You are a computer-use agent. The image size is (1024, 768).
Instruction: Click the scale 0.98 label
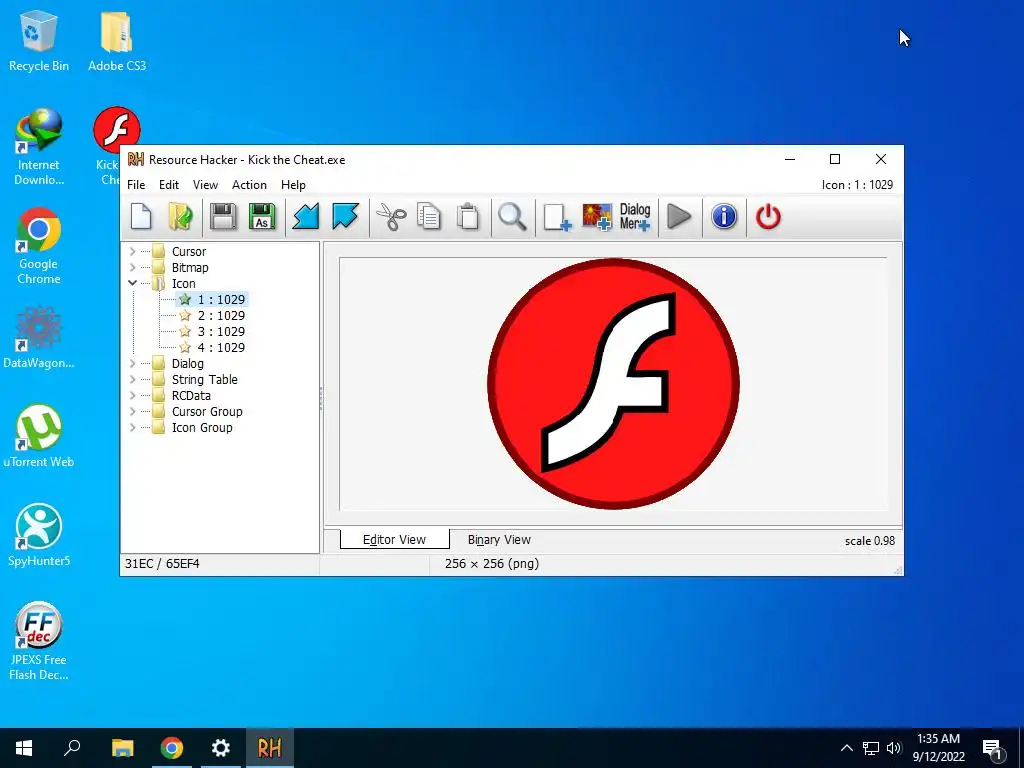[870, 541]
